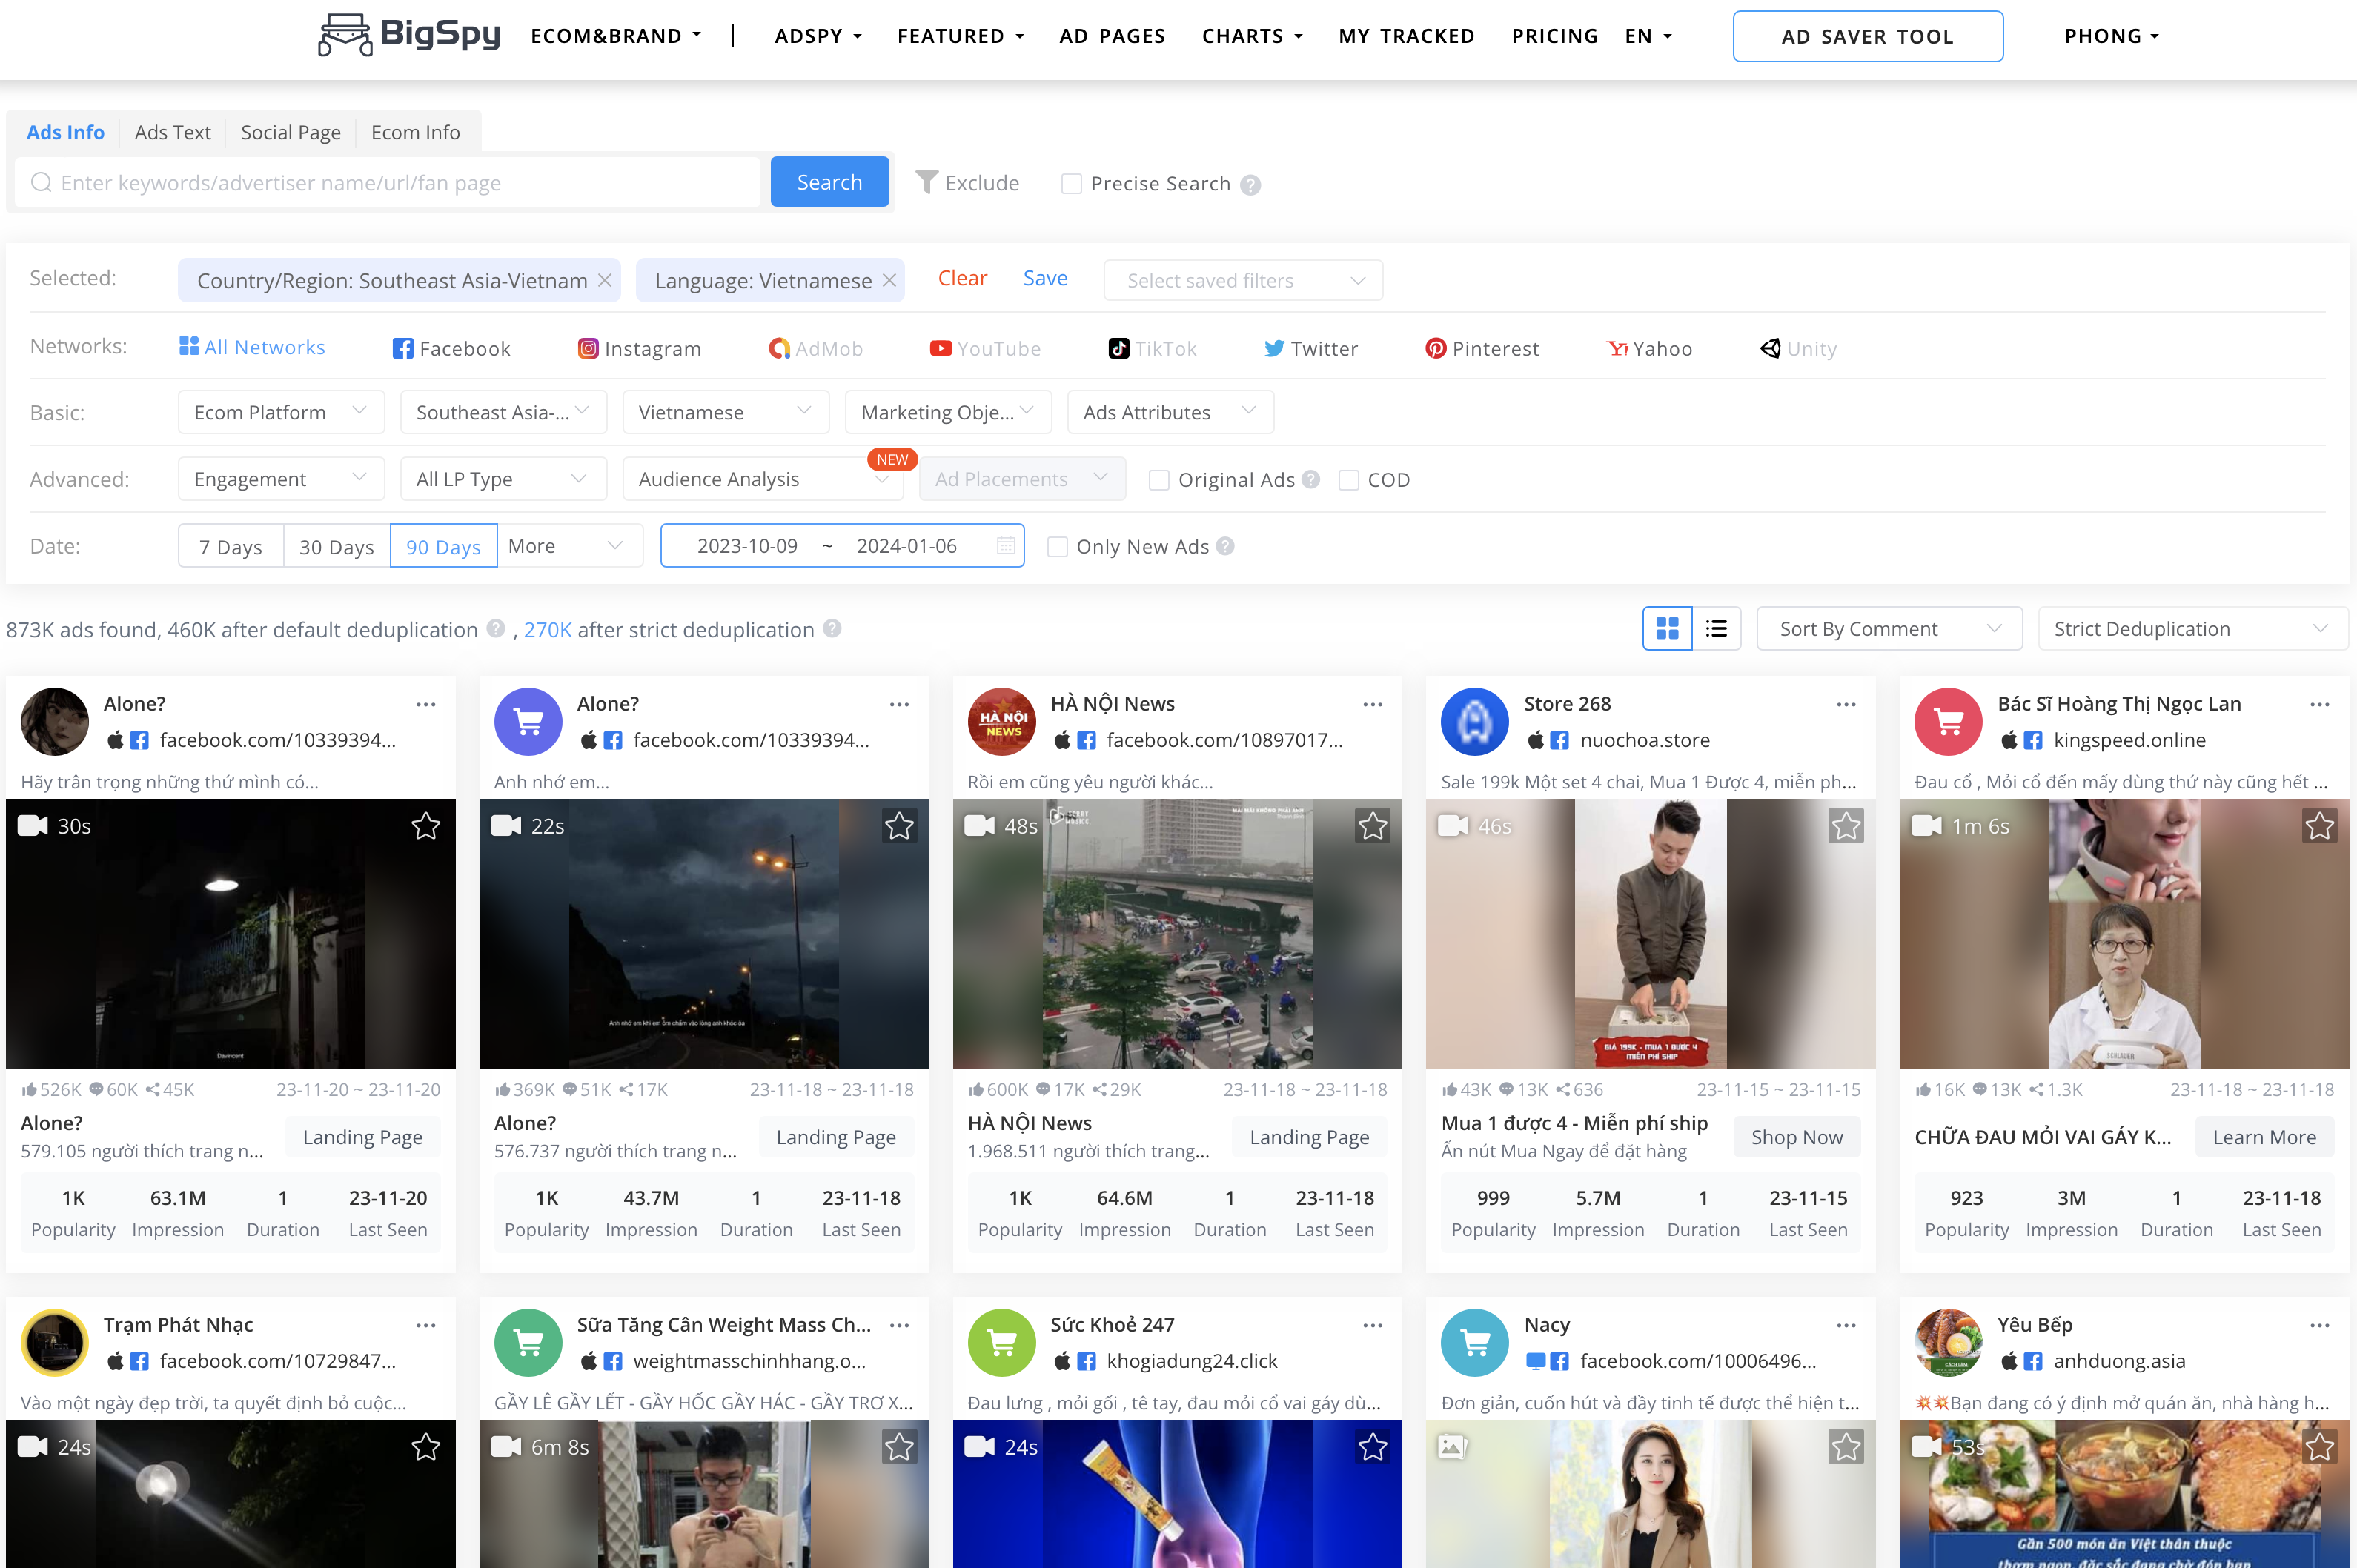Viewport: 2357px width, 1568px height.
Task: Open the ADSPY menu
Action: pyautogui.click(x=818, y=36)
